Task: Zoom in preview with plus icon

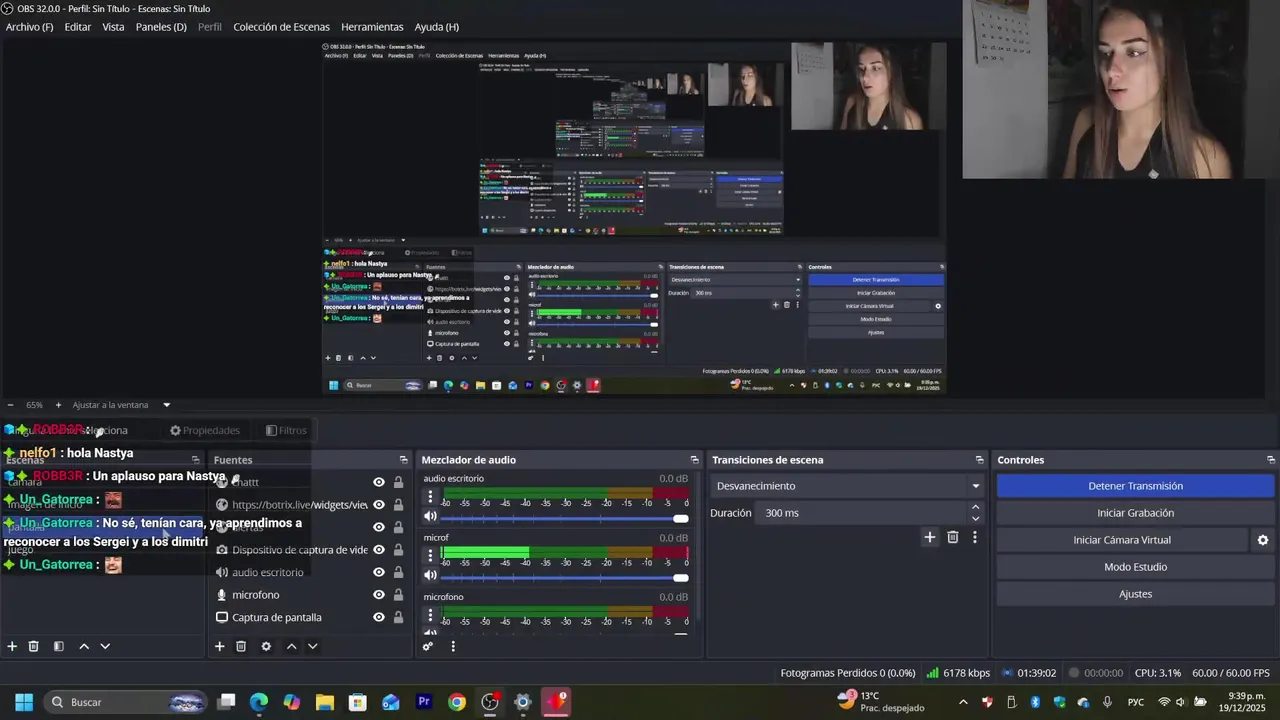Action: coord(58,405)
